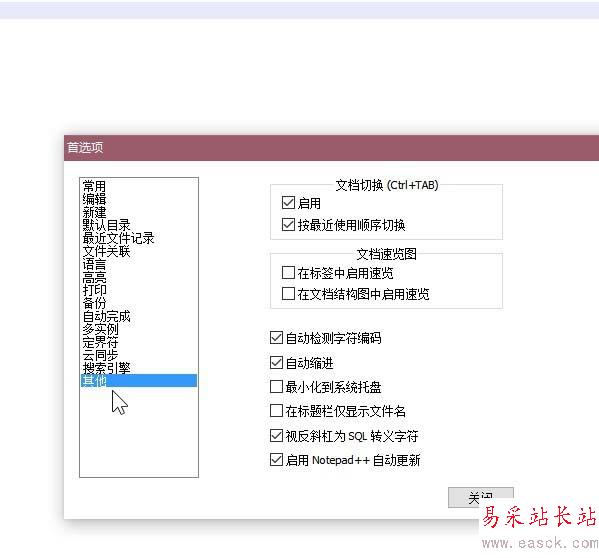Pick 定界符 from the category list
Viewport: 599px width, 558px height.
(139, 341)
